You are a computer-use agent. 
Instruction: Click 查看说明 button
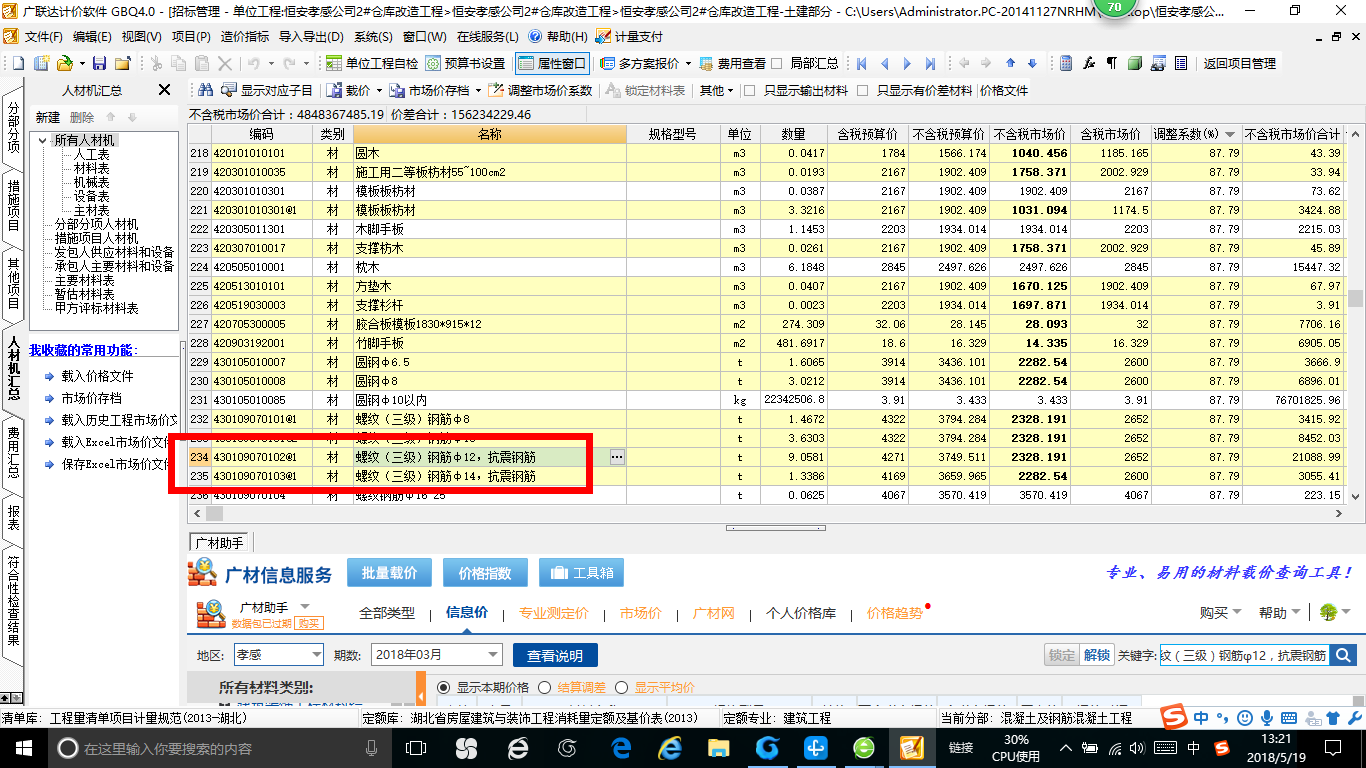(x=555, y=655)
